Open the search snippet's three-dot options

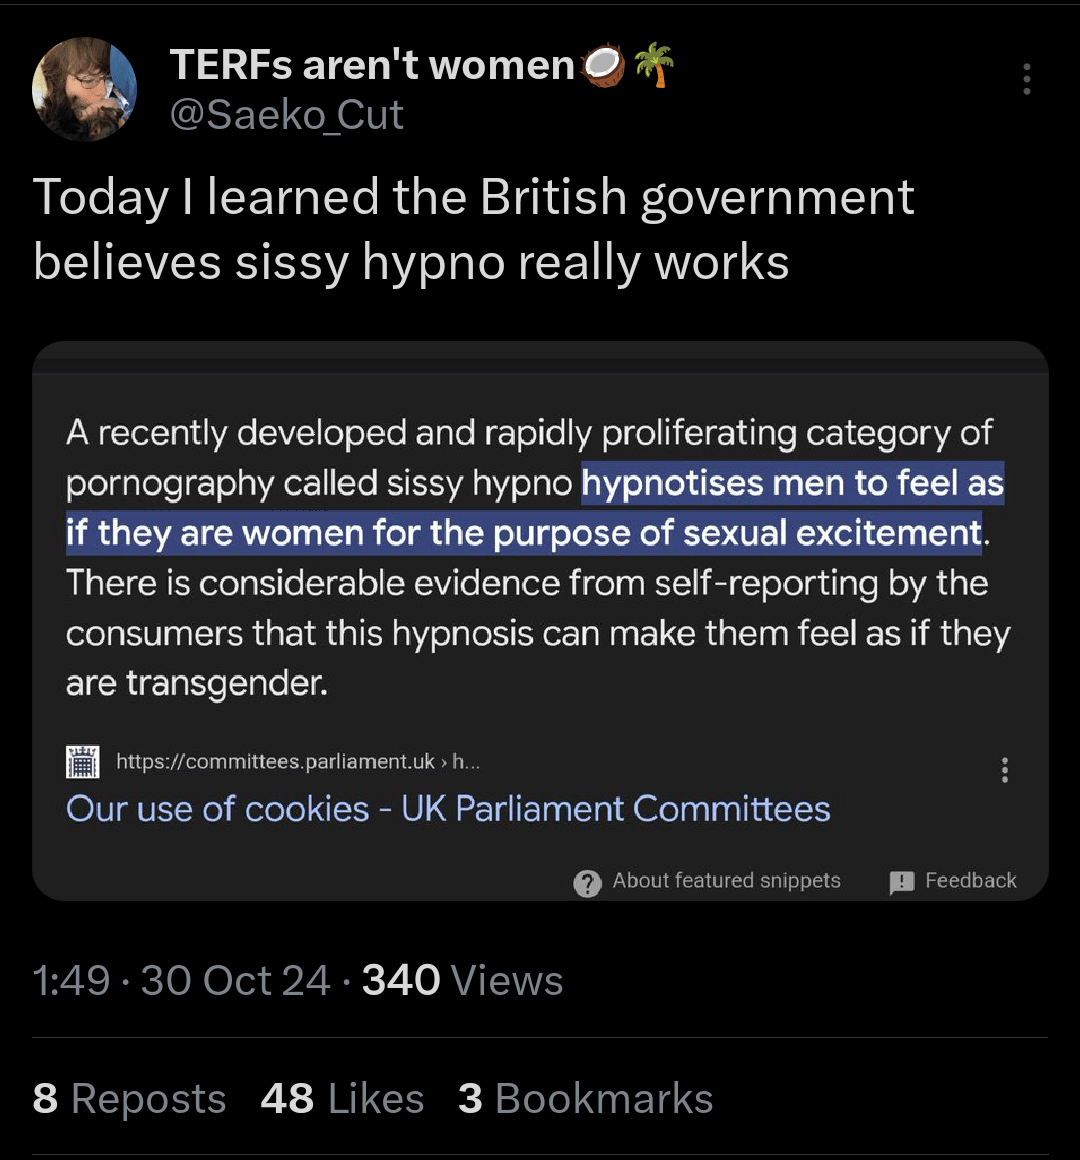click(x=1004, y=769)
